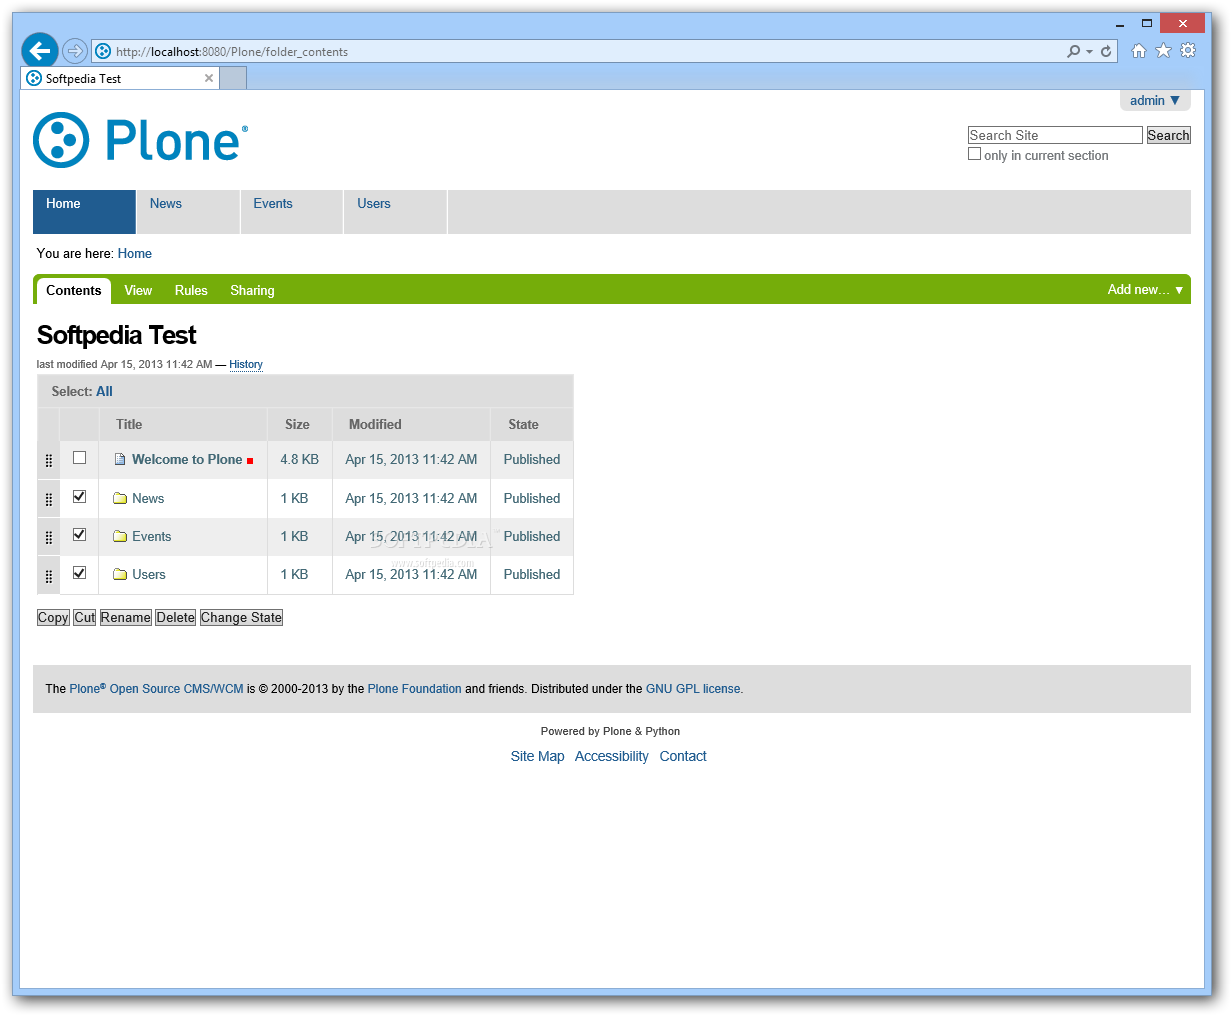
Task: Click the Search button
Action: [x=1168, y=135]
